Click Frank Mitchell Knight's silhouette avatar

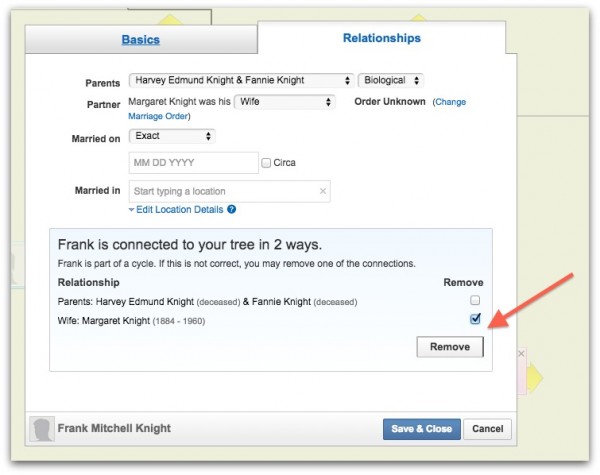[x=42, y=429]
